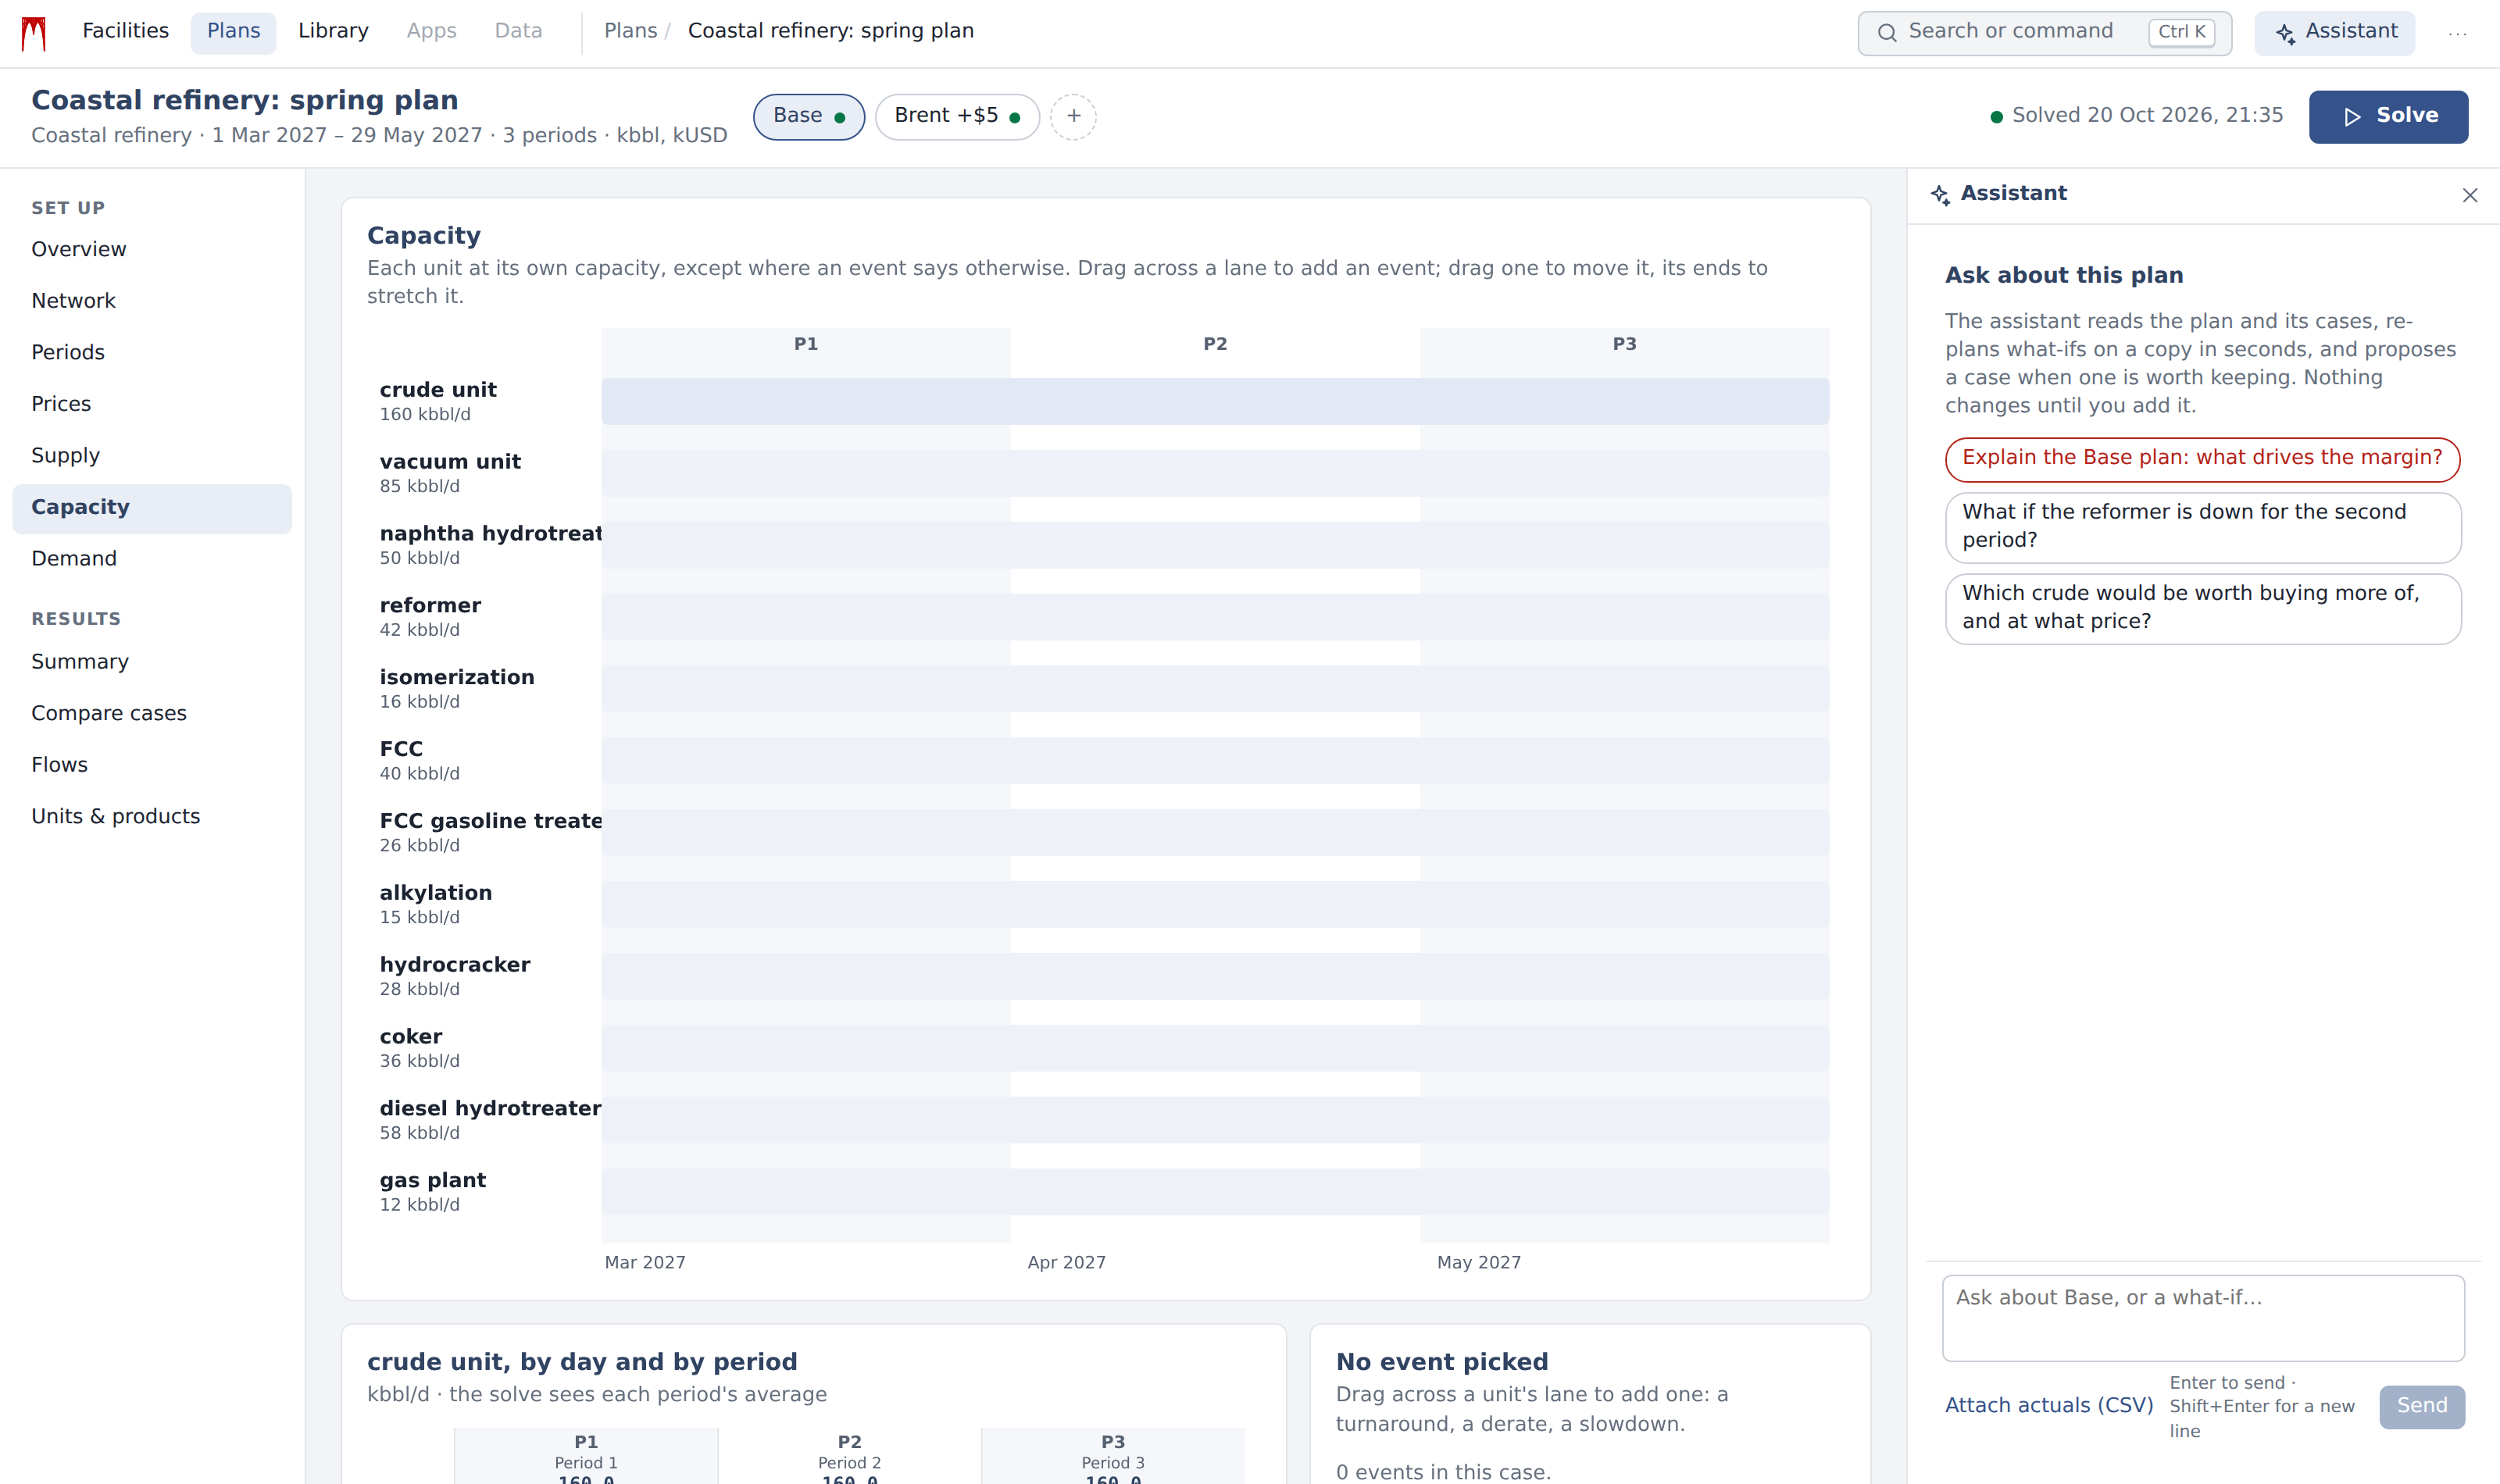Go to Network in sidebar
Viewport: 2500px width, 1484px height.
click(x=152, y=301)
